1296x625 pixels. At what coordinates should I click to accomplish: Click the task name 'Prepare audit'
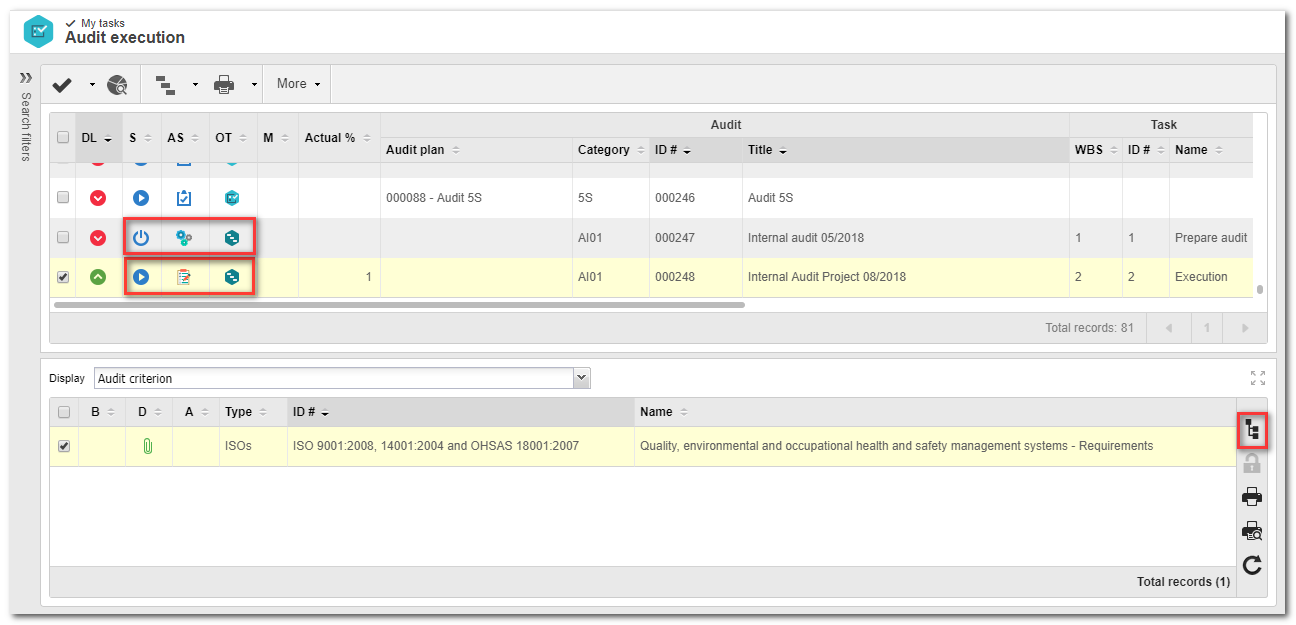point(1211,238)
